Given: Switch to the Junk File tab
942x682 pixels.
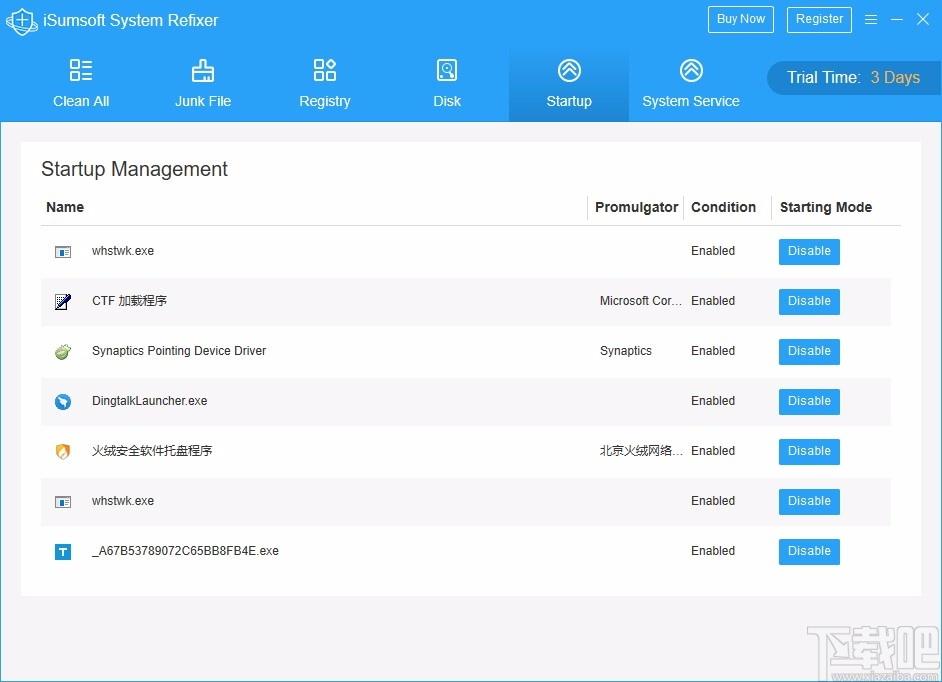Looking at the screenshot, I should [203, 85].
